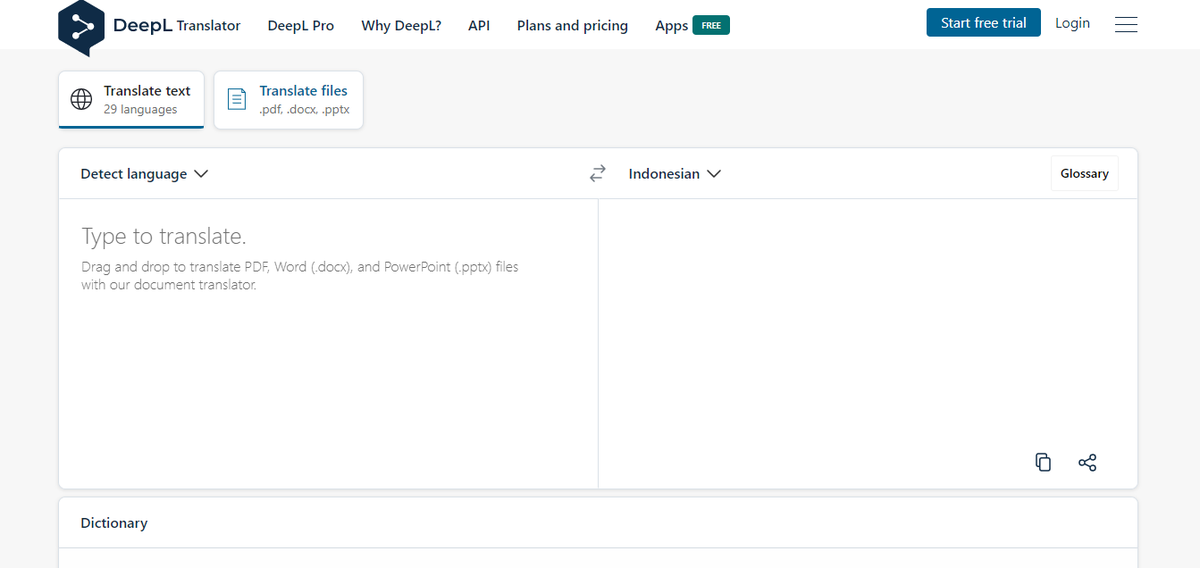The width and height of the screenshot is (1200, 568).
Task: Open the DeepL Pro menu item
Action: (x=301, y=25)
